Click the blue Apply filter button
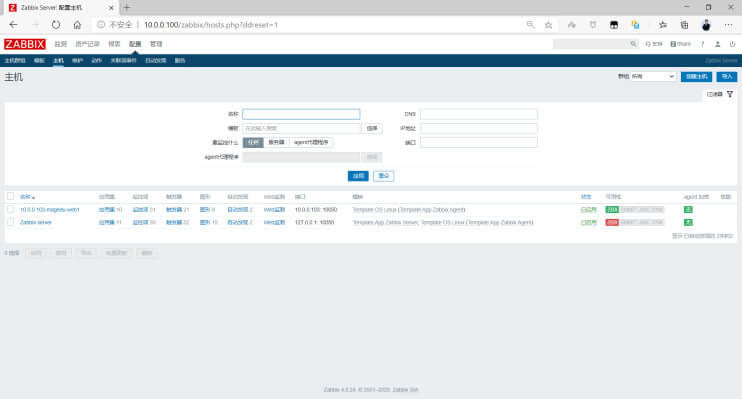 358,176
